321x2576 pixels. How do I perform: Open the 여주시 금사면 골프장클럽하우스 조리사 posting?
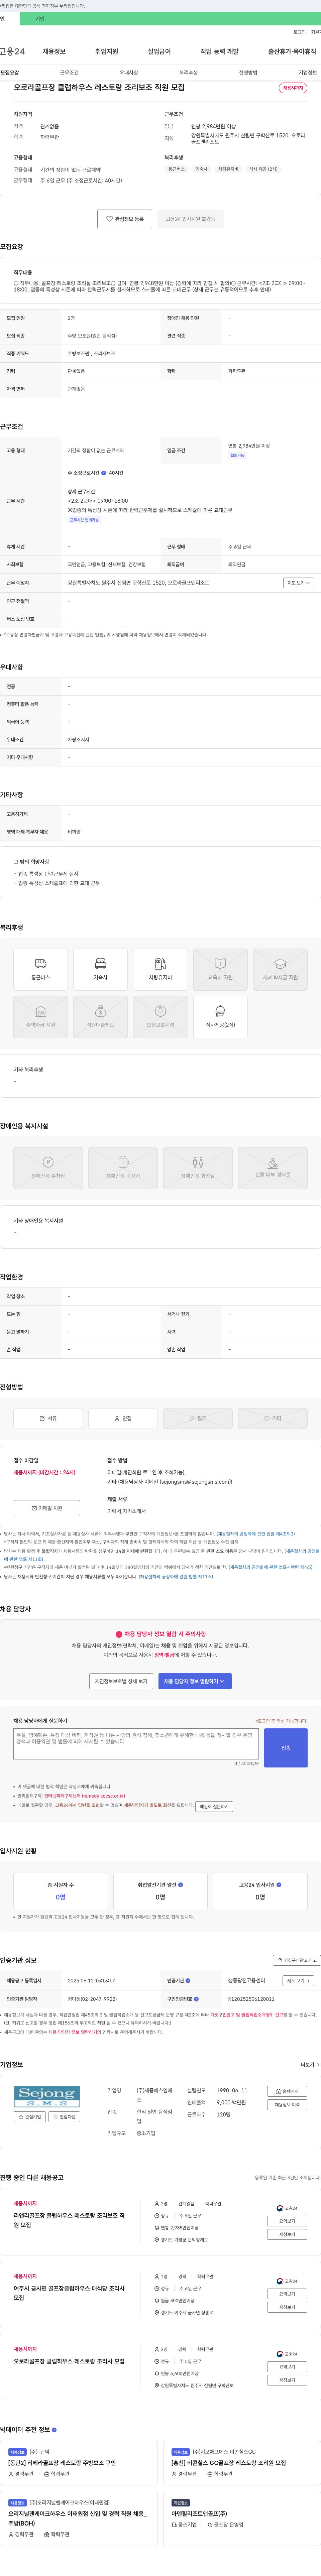(x=69, y=2293)
